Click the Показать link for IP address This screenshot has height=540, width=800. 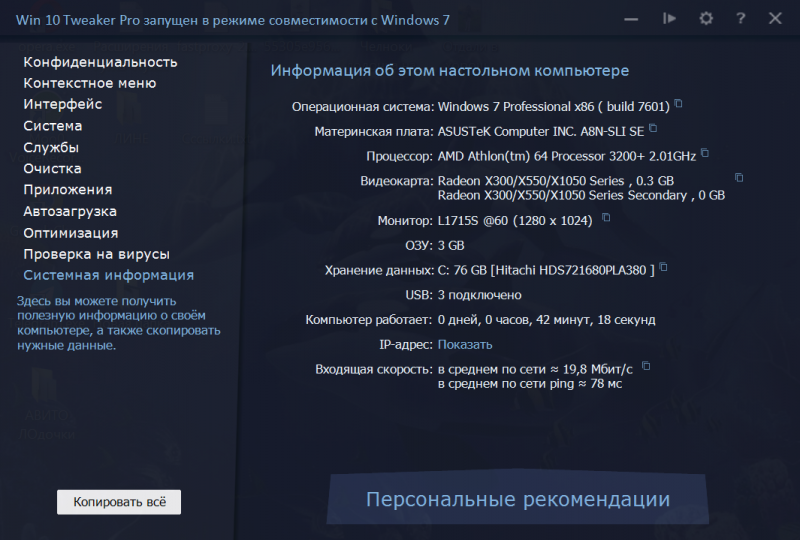465,345
